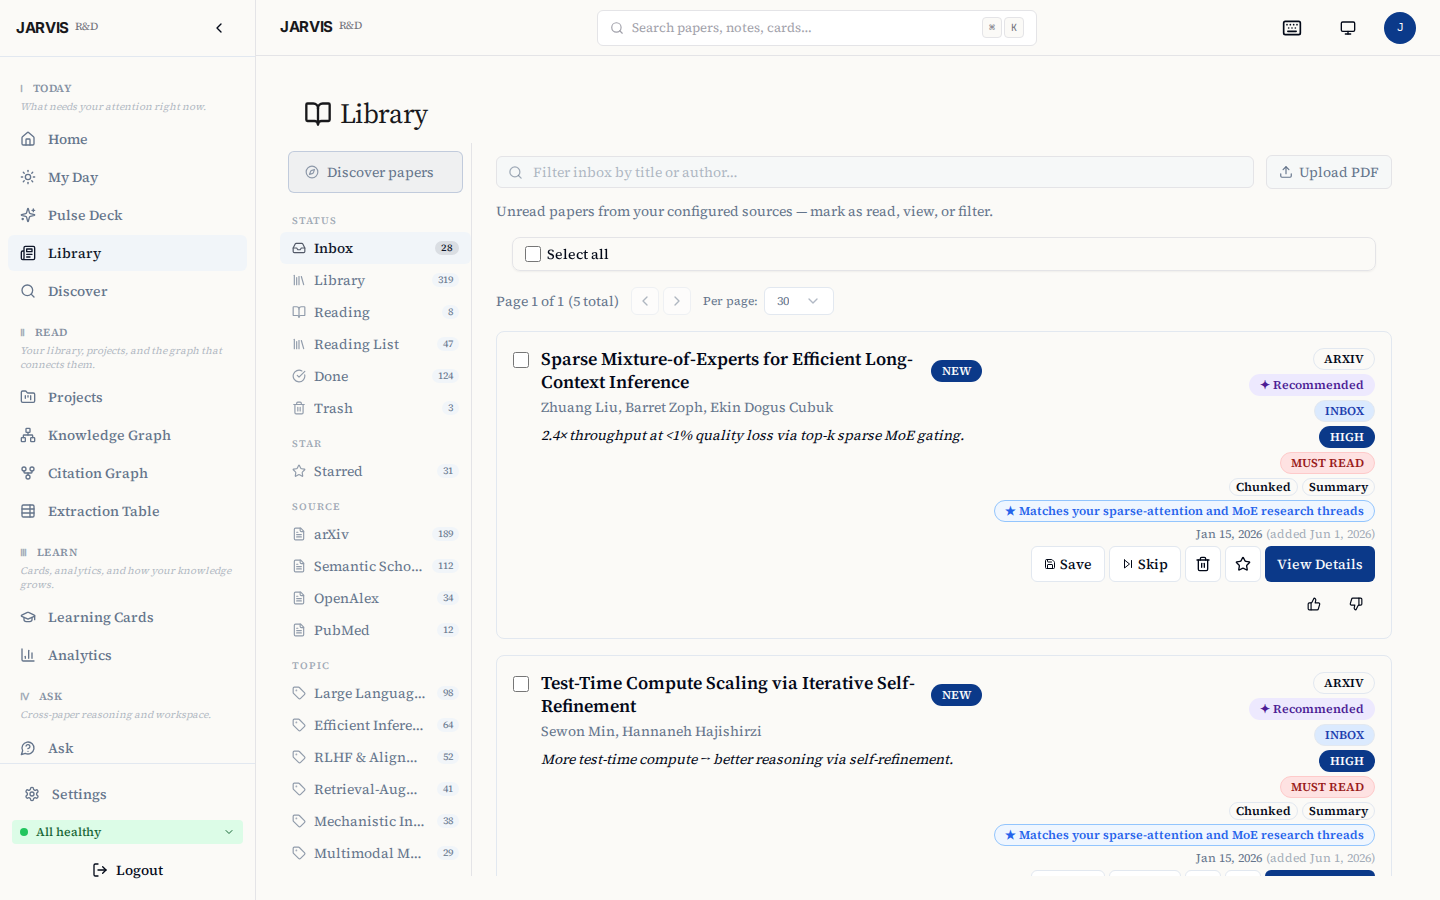Filter by Efficient Inference topic tag
1440x900 pixels.
pos(375,725)
